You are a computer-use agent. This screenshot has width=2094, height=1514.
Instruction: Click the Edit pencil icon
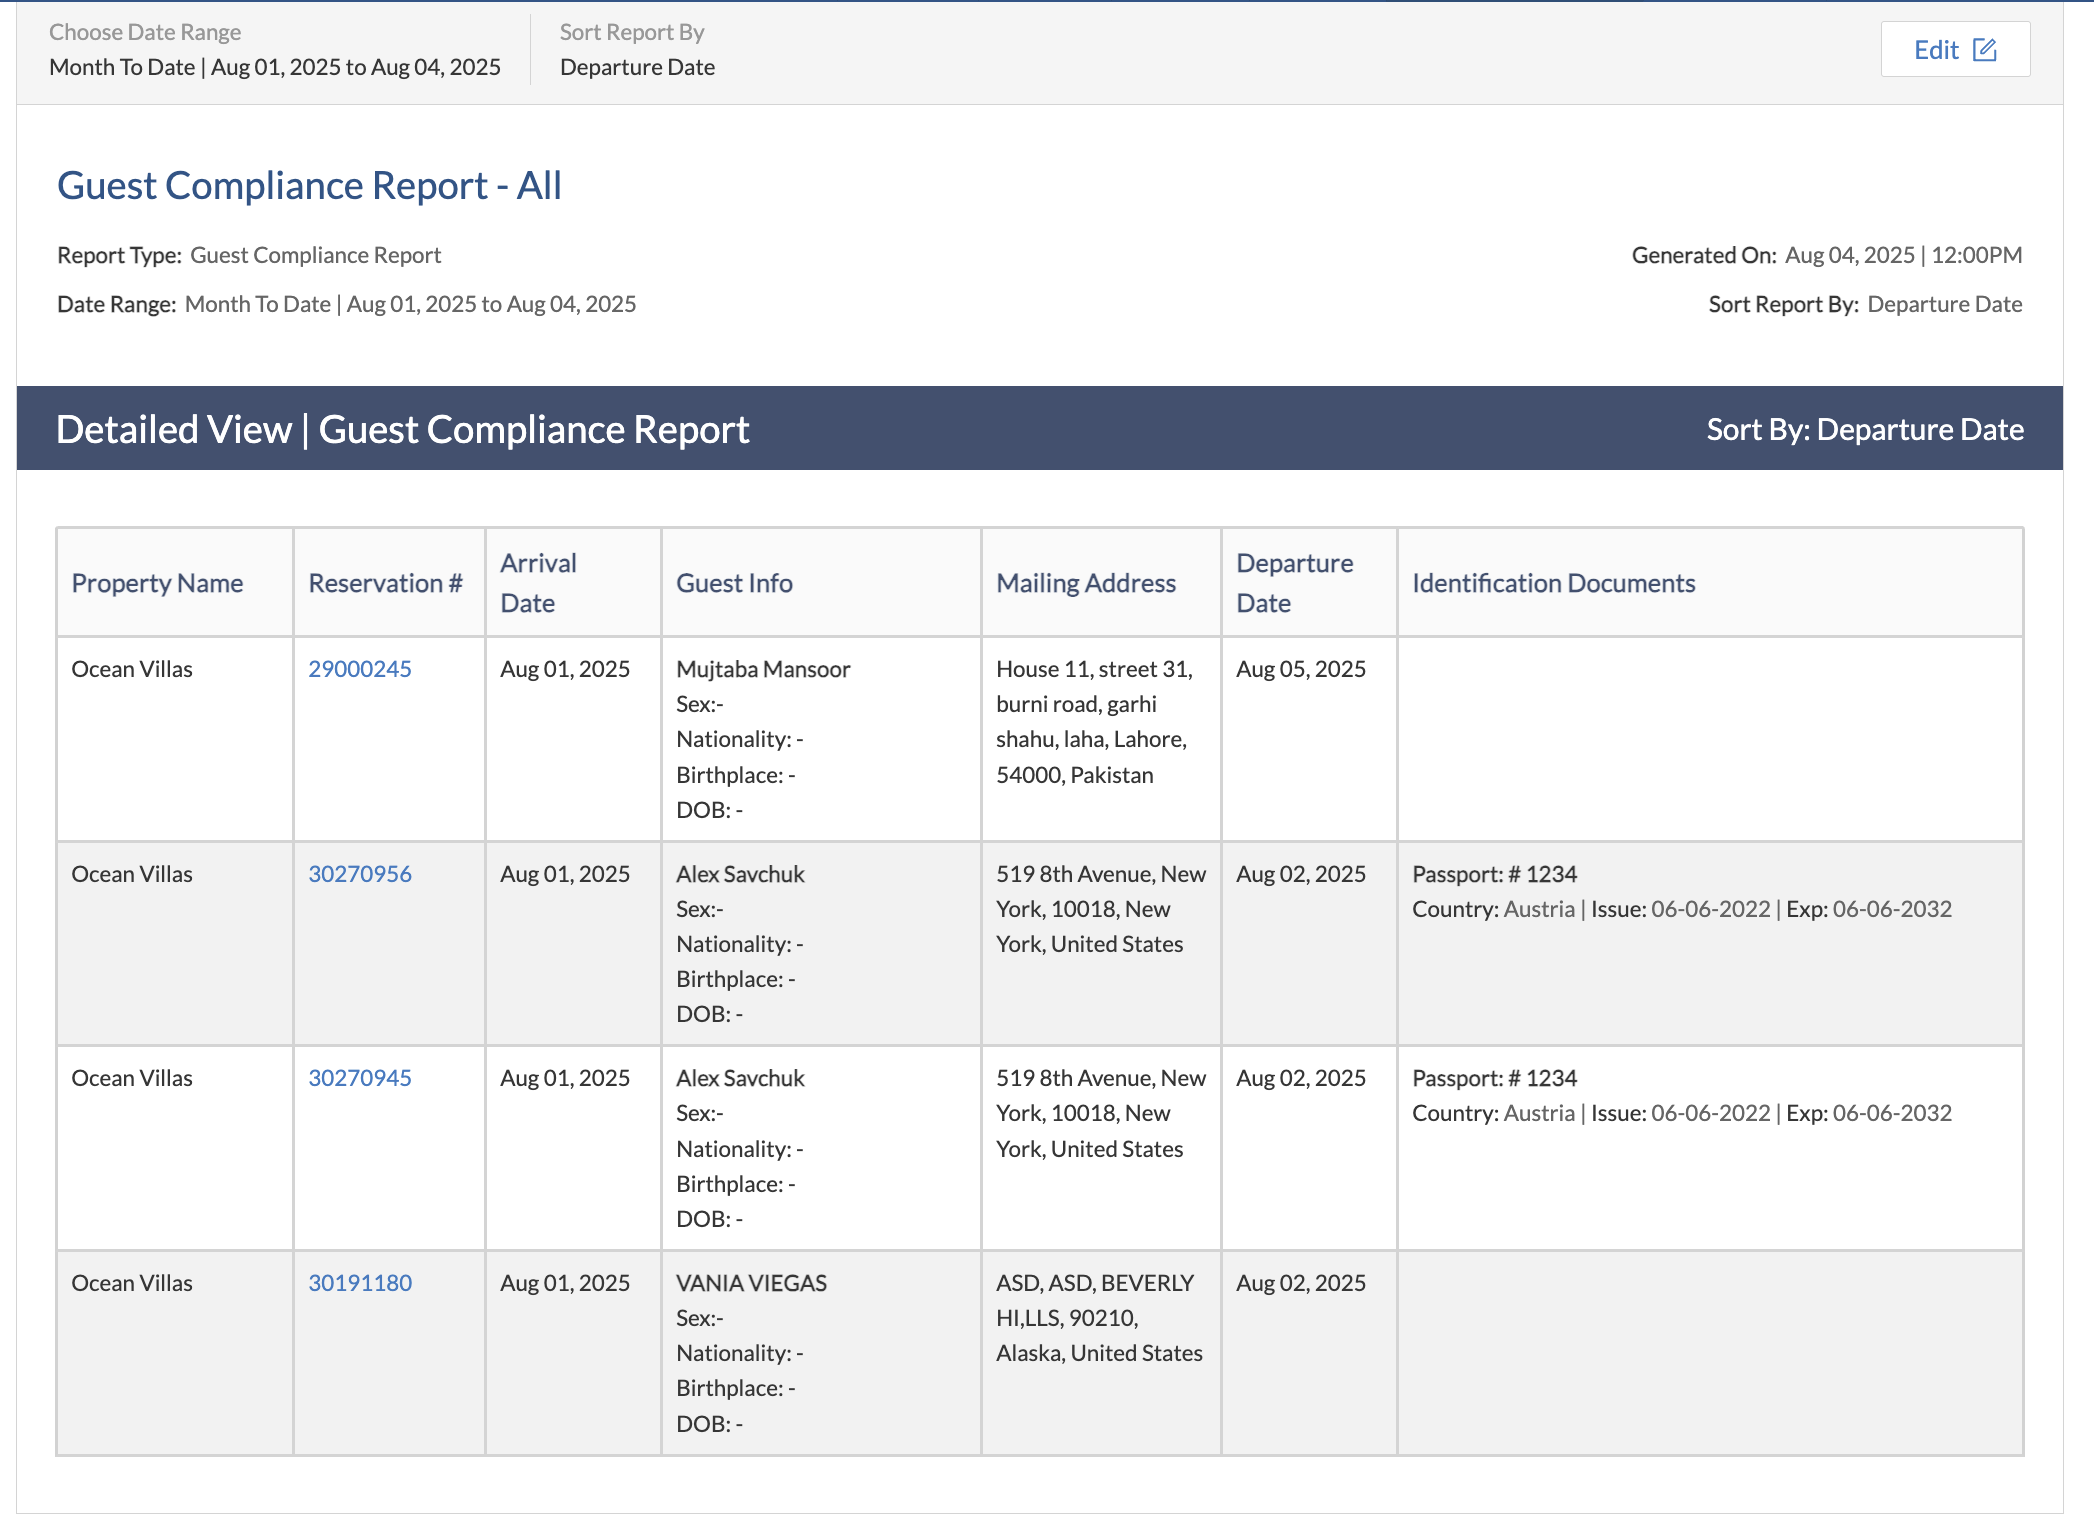[x=1984, y=50]
